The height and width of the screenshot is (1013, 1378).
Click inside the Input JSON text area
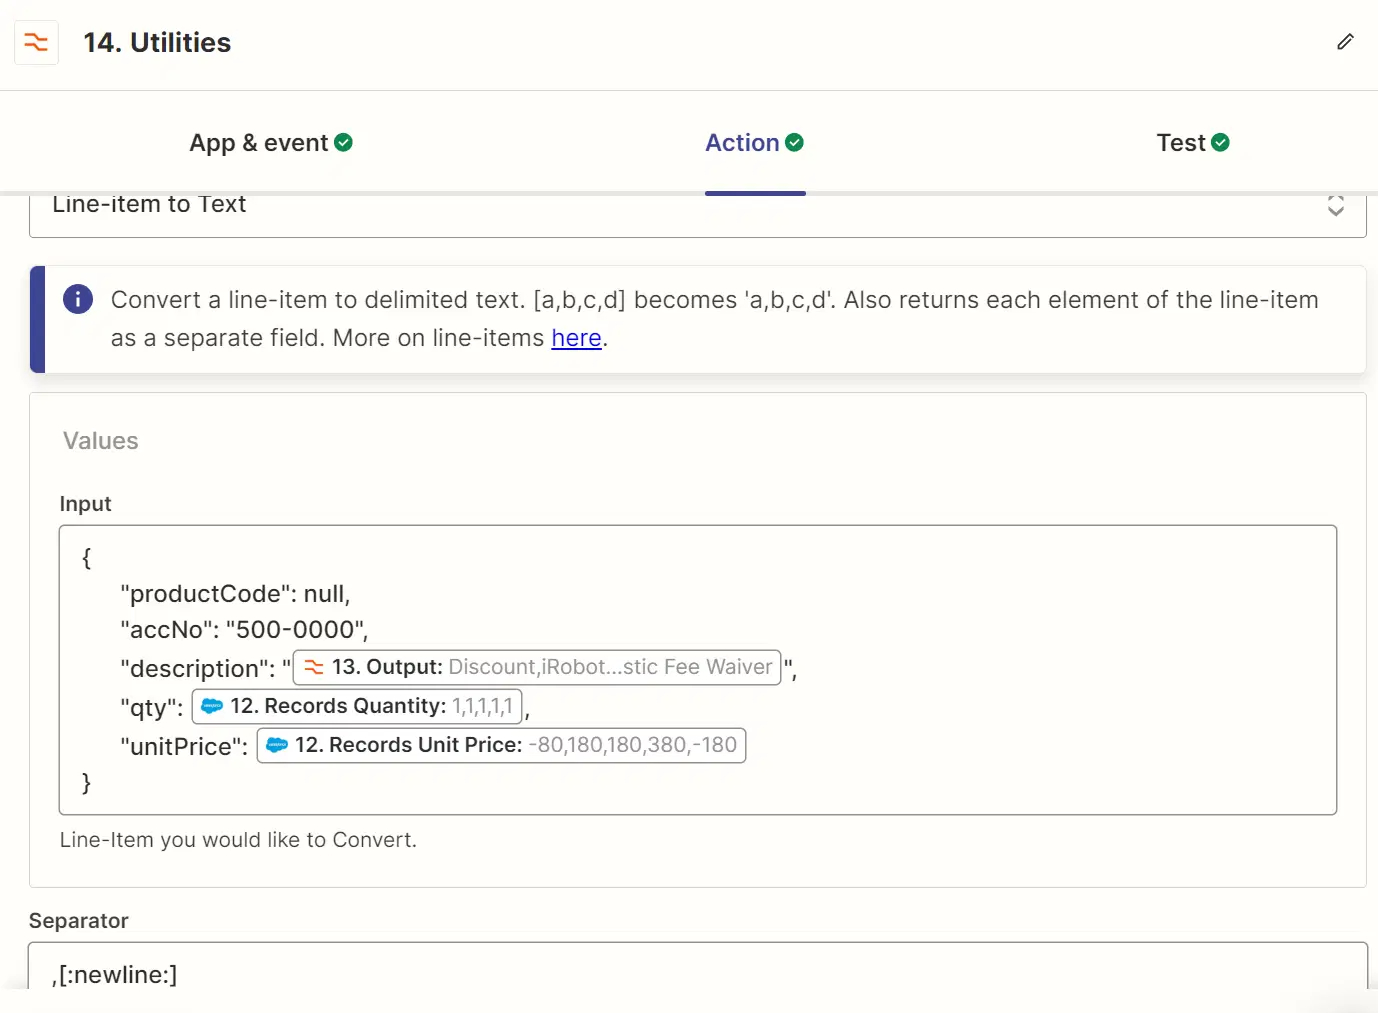(698, 670)
